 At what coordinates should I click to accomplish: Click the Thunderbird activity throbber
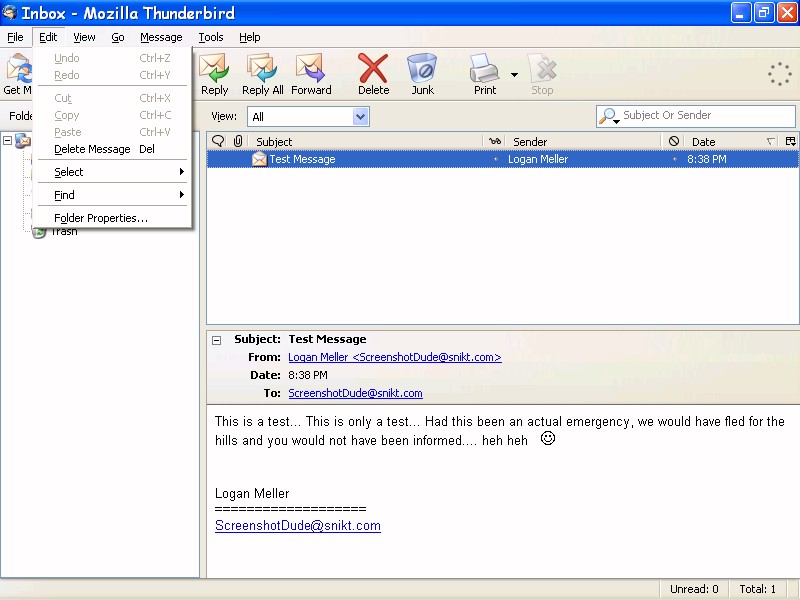coord(780,74)
